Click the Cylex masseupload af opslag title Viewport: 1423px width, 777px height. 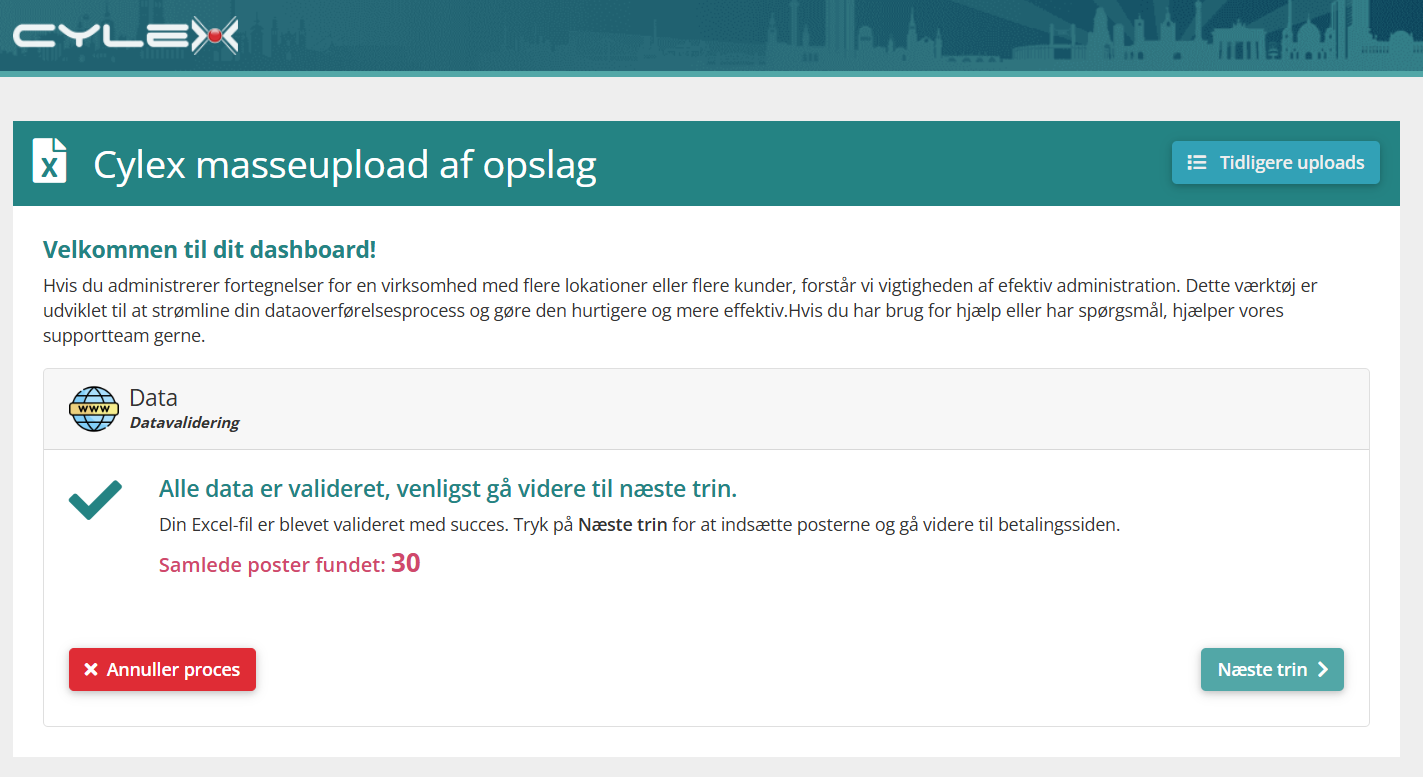(x=345, y=165)
